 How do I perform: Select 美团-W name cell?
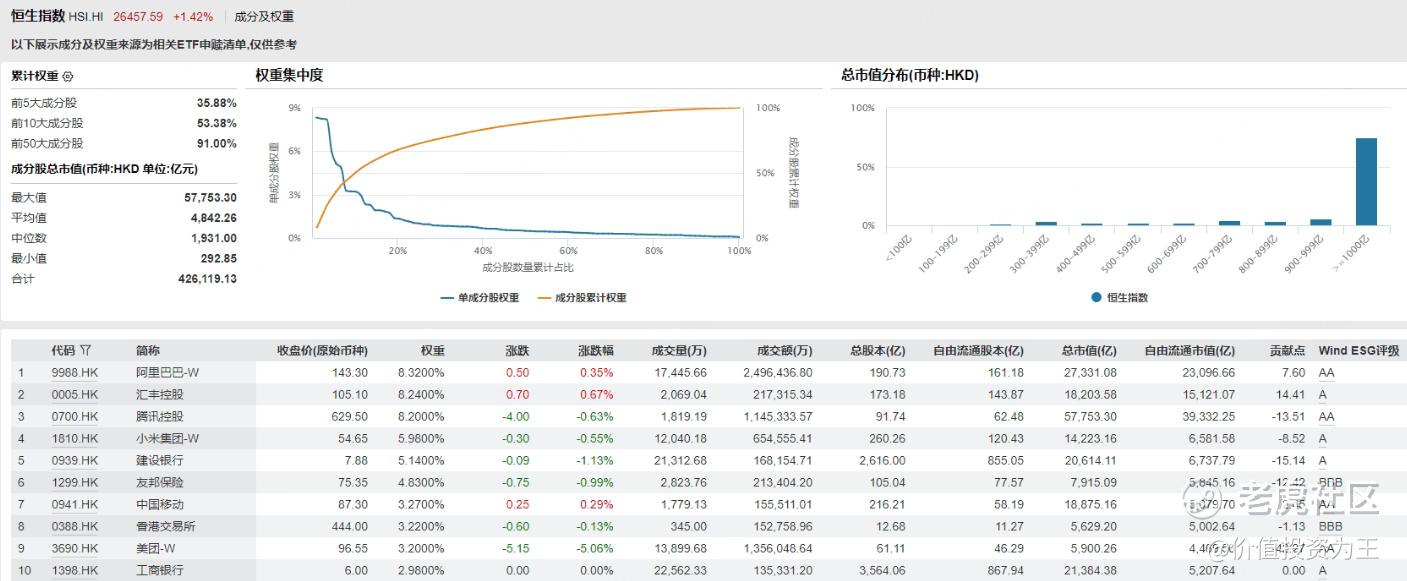tap(155, 548)
